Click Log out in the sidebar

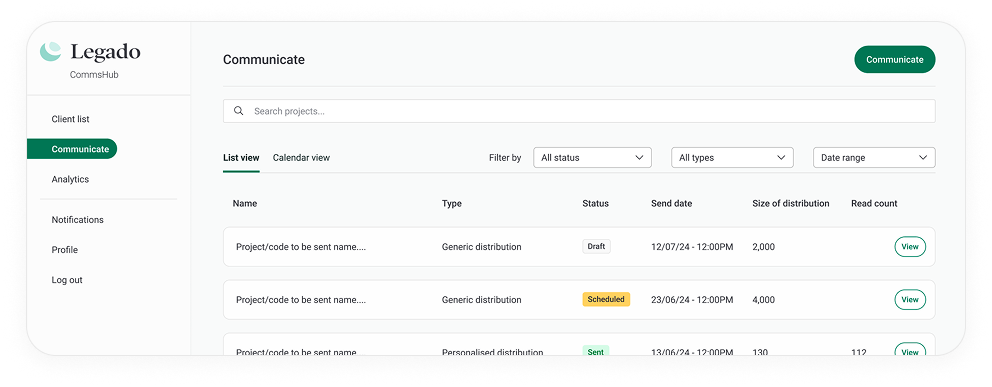pyautogui.click(x=67, y=280)
